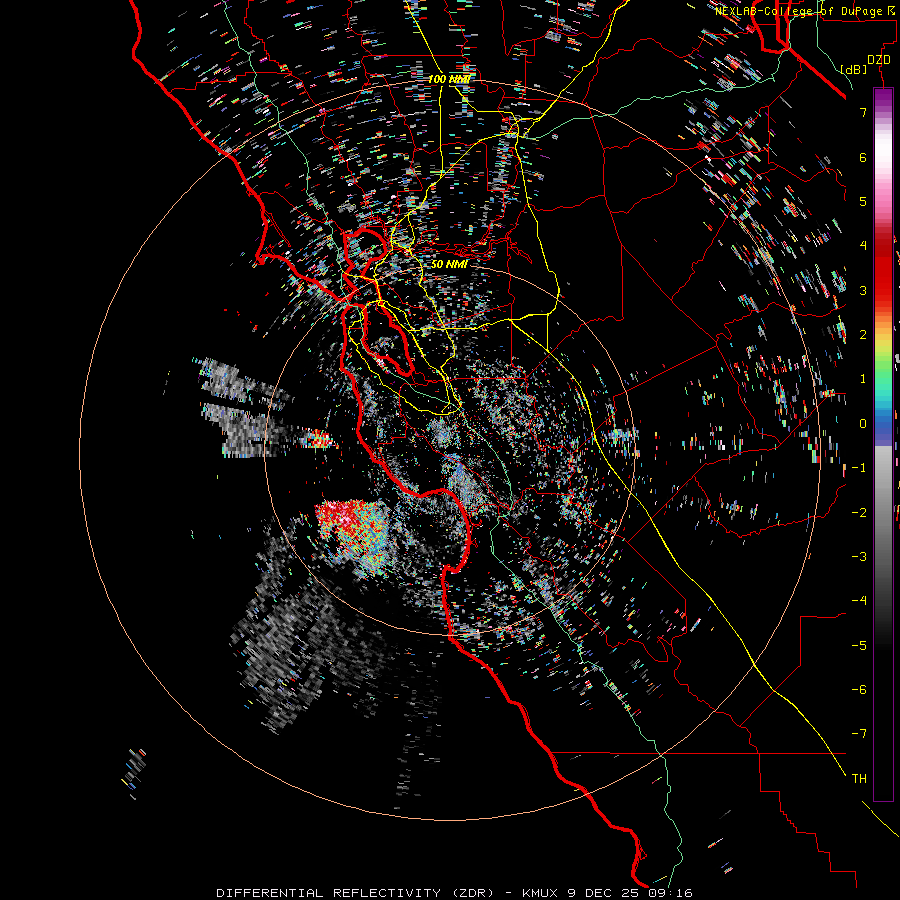The height and width of the screenshot is (900, 900).
Task: Click the "100 NMI" range ring label
Action: [449, 79]
